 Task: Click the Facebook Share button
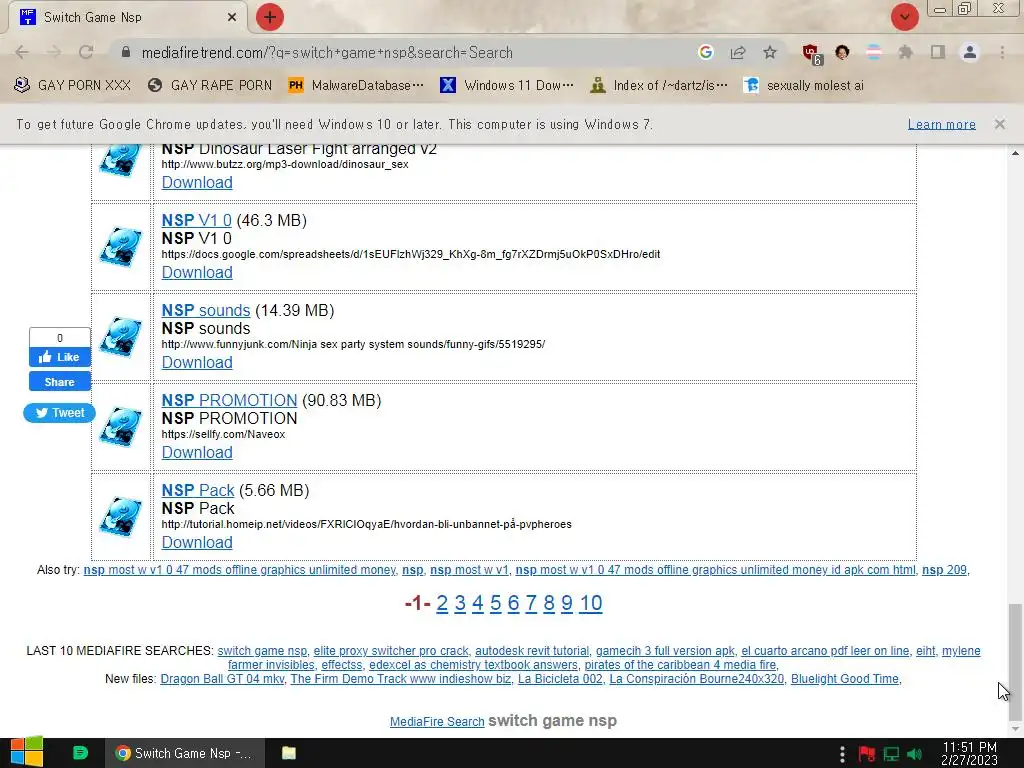[x=59, y=382]
